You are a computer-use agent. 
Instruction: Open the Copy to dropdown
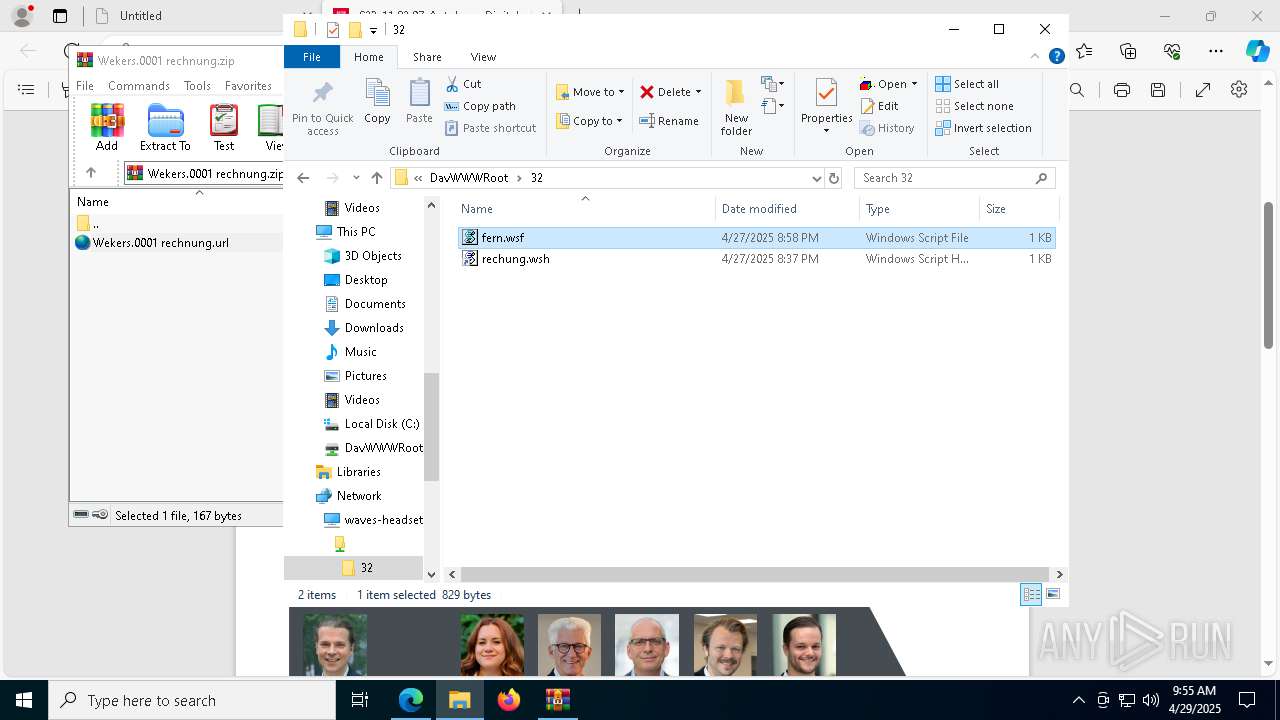click(x=590, y=121)
